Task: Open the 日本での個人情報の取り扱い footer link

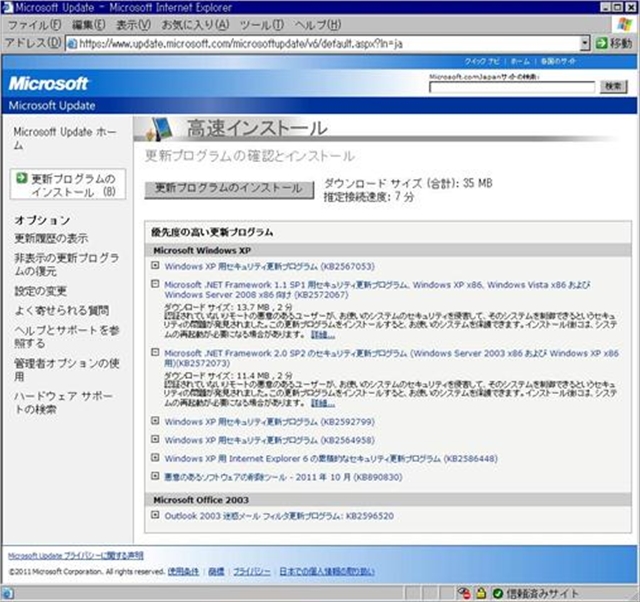Action: (327, 571)
